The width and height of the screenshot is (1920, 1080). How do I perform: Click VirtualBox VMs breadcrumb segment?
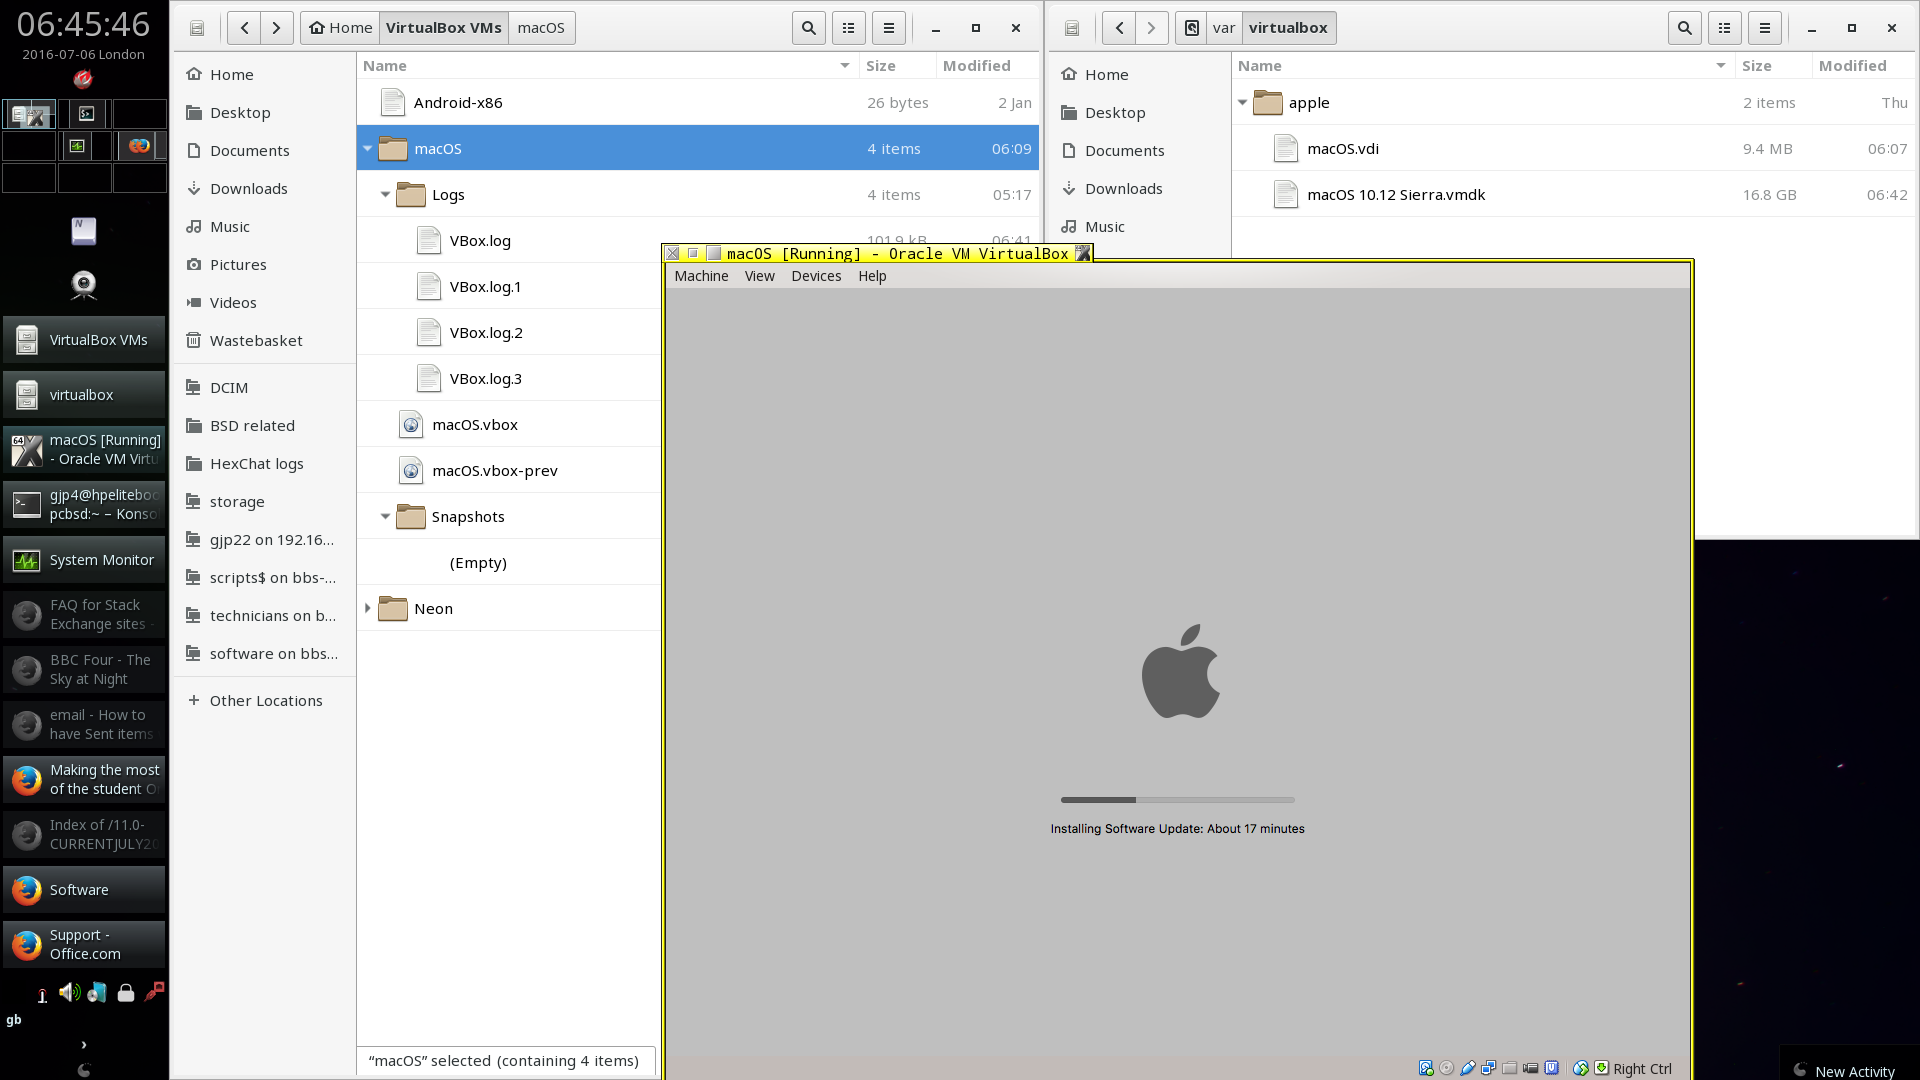click(444, 28)
